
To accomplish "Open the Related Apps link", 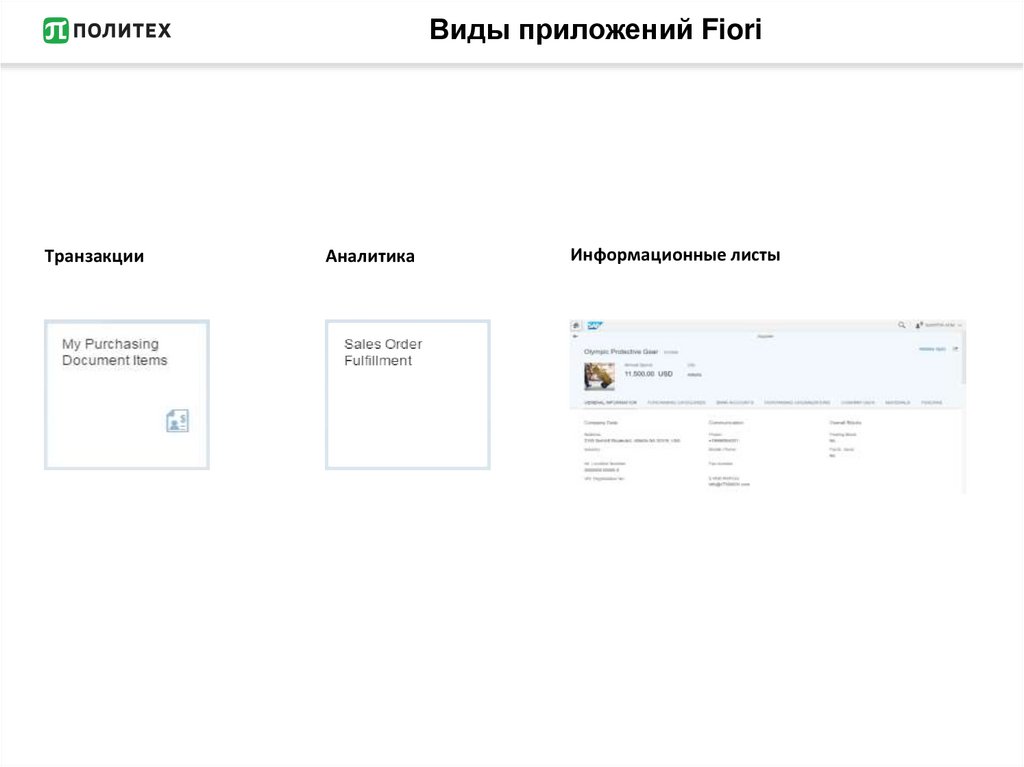I will point(931,349).
